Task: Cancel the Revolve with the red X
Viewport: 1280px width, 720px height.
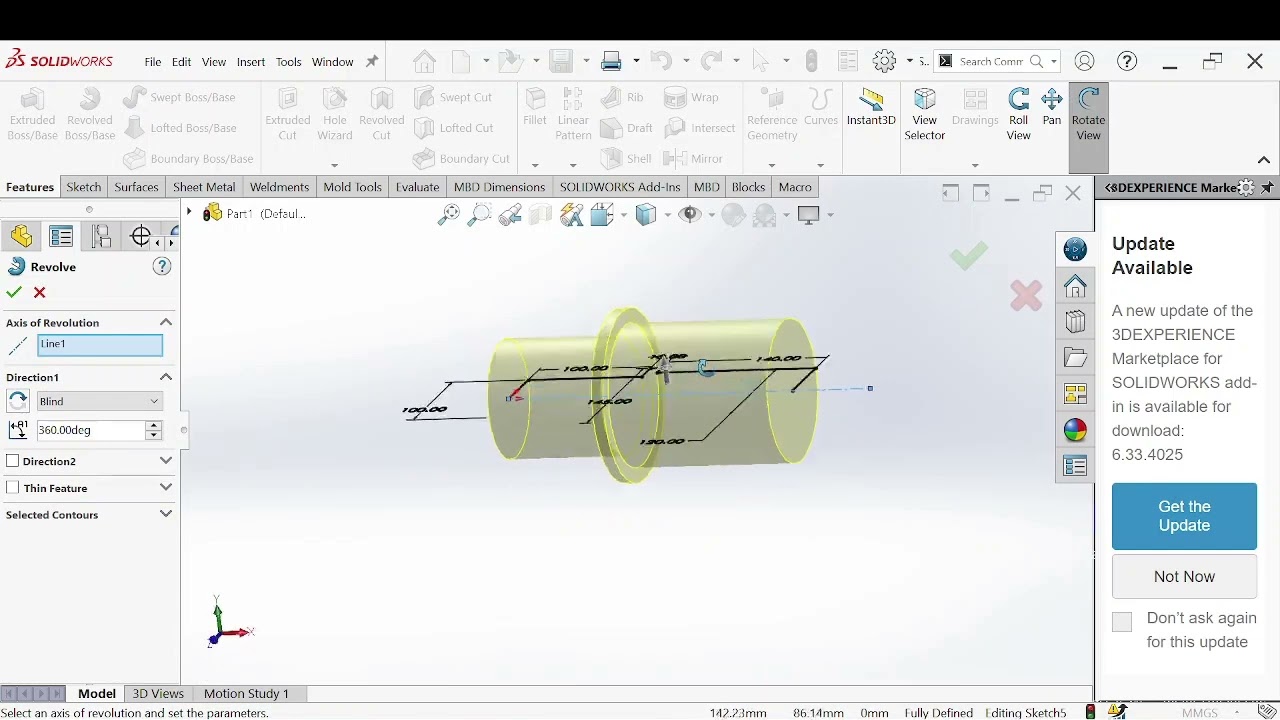Action: tap(39, 292)
